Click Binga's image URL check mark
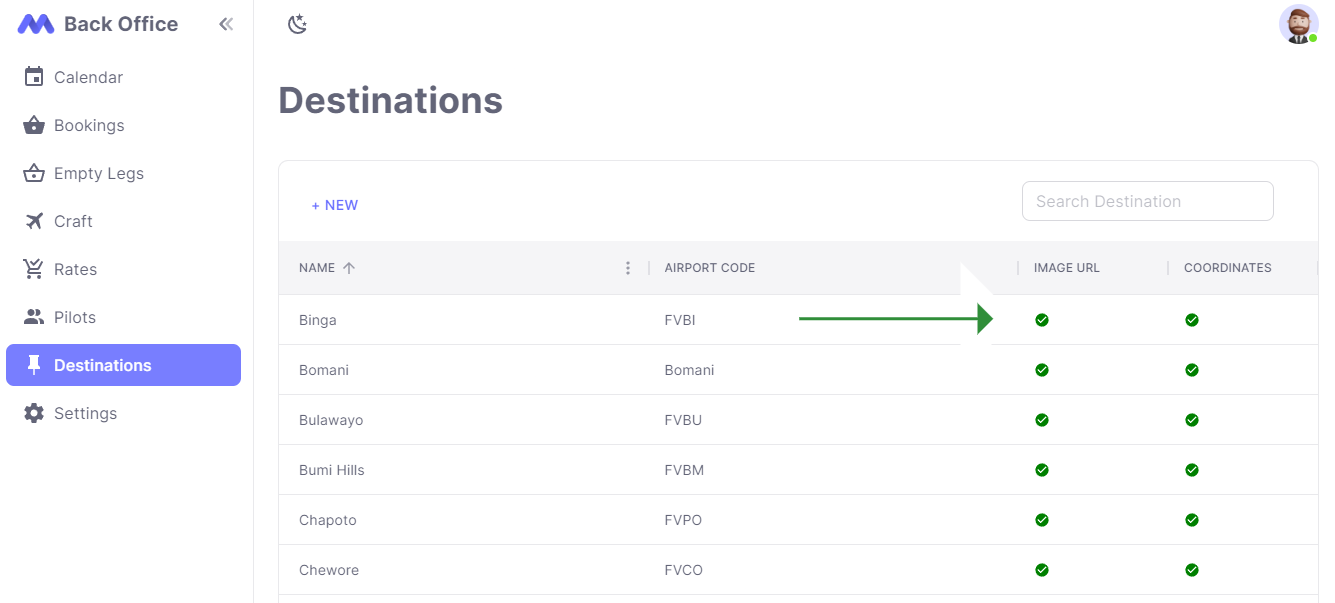The image size is (1335, 603). point(1042,320)
